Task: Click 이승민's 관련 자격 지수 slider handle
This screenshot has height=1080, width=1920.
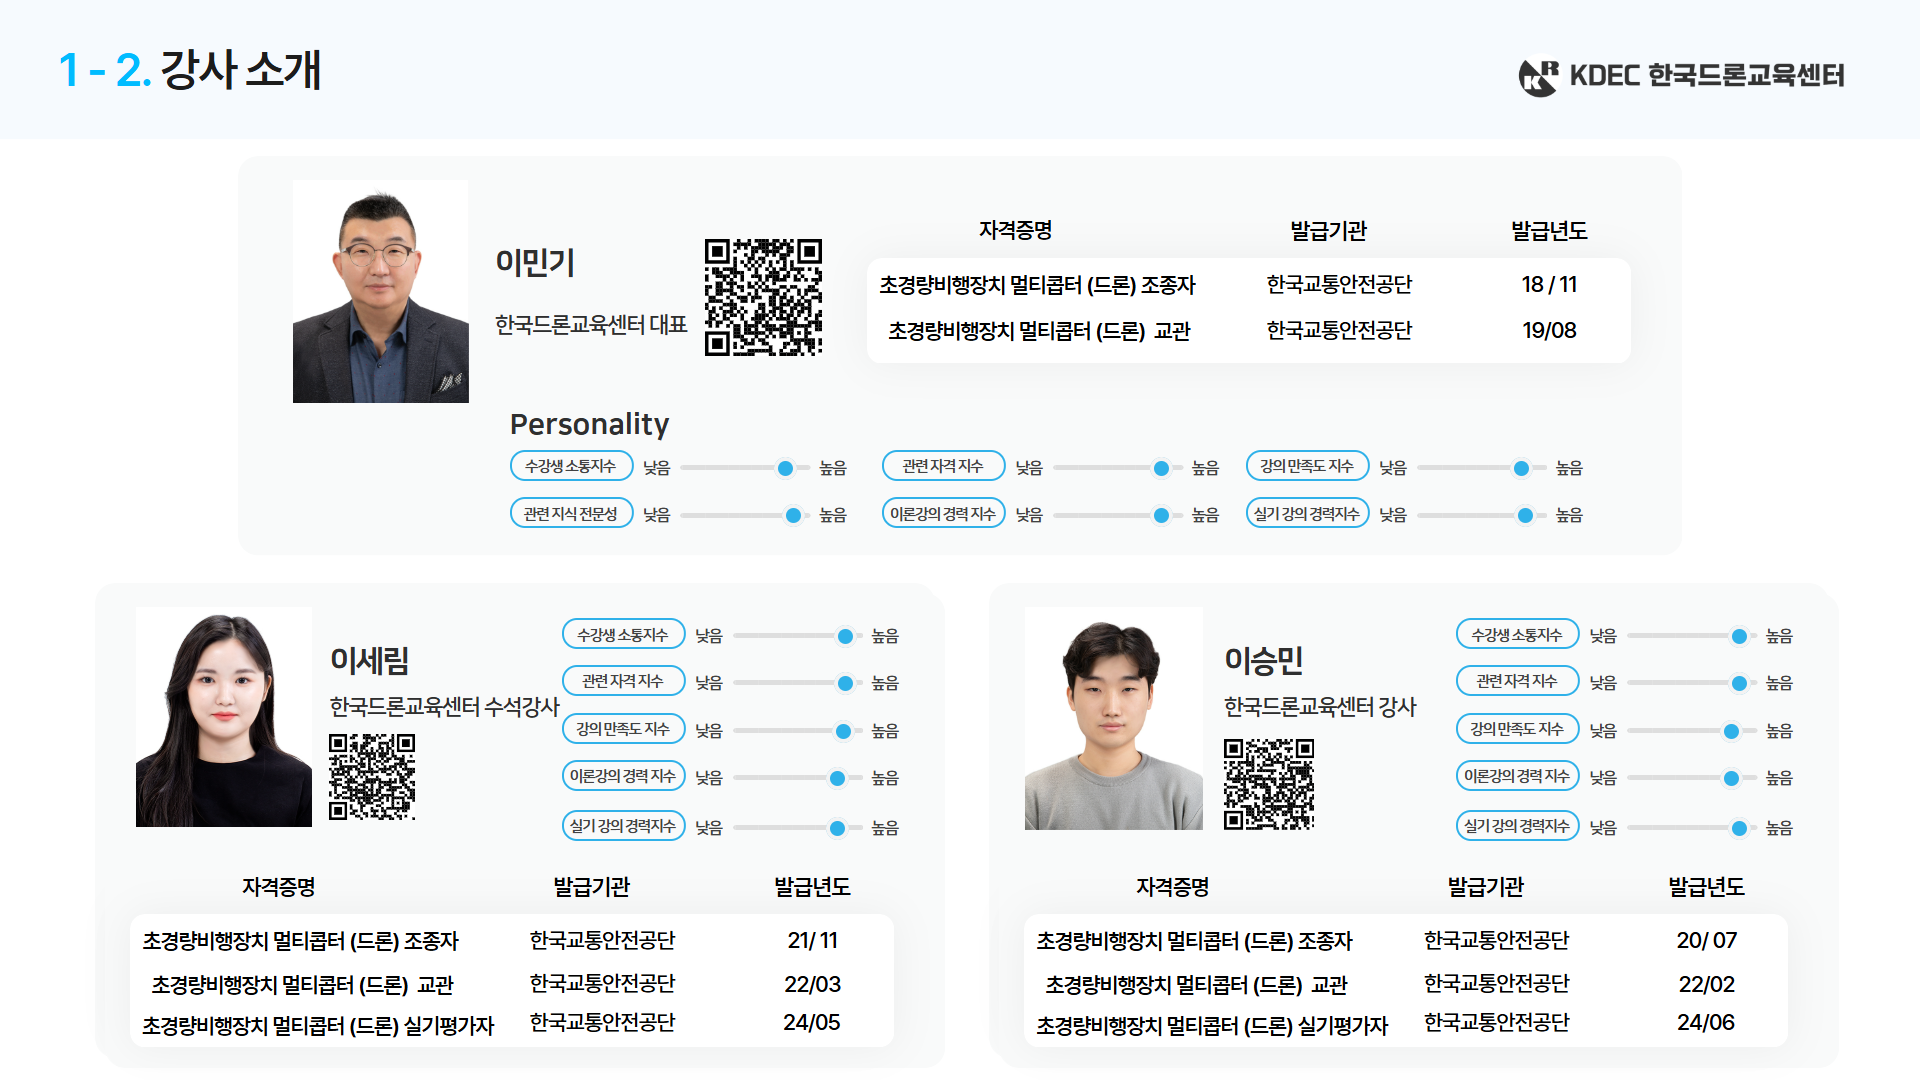Action: click(x=1739, y=683)
